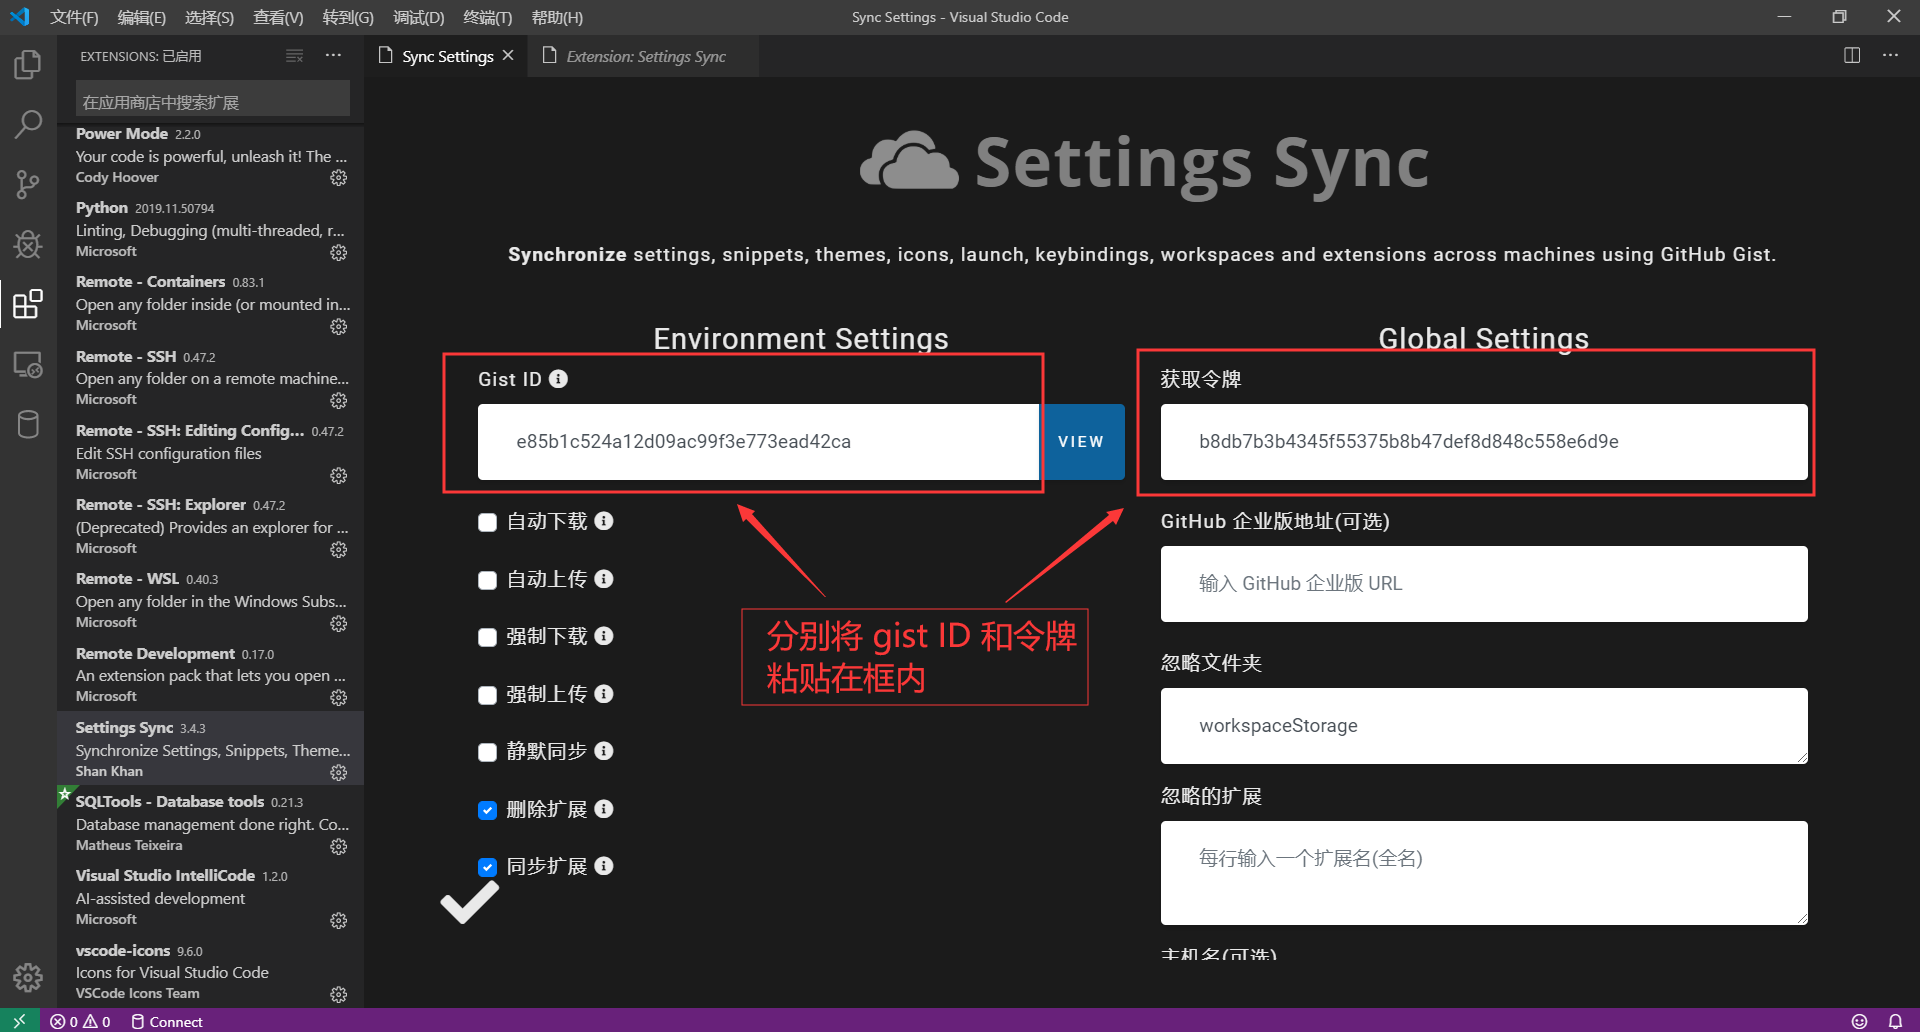This screenshot has width=1920, height=1032.
Task: Open manage gear for Remote - WSL
Action: [x=339, y=624]
